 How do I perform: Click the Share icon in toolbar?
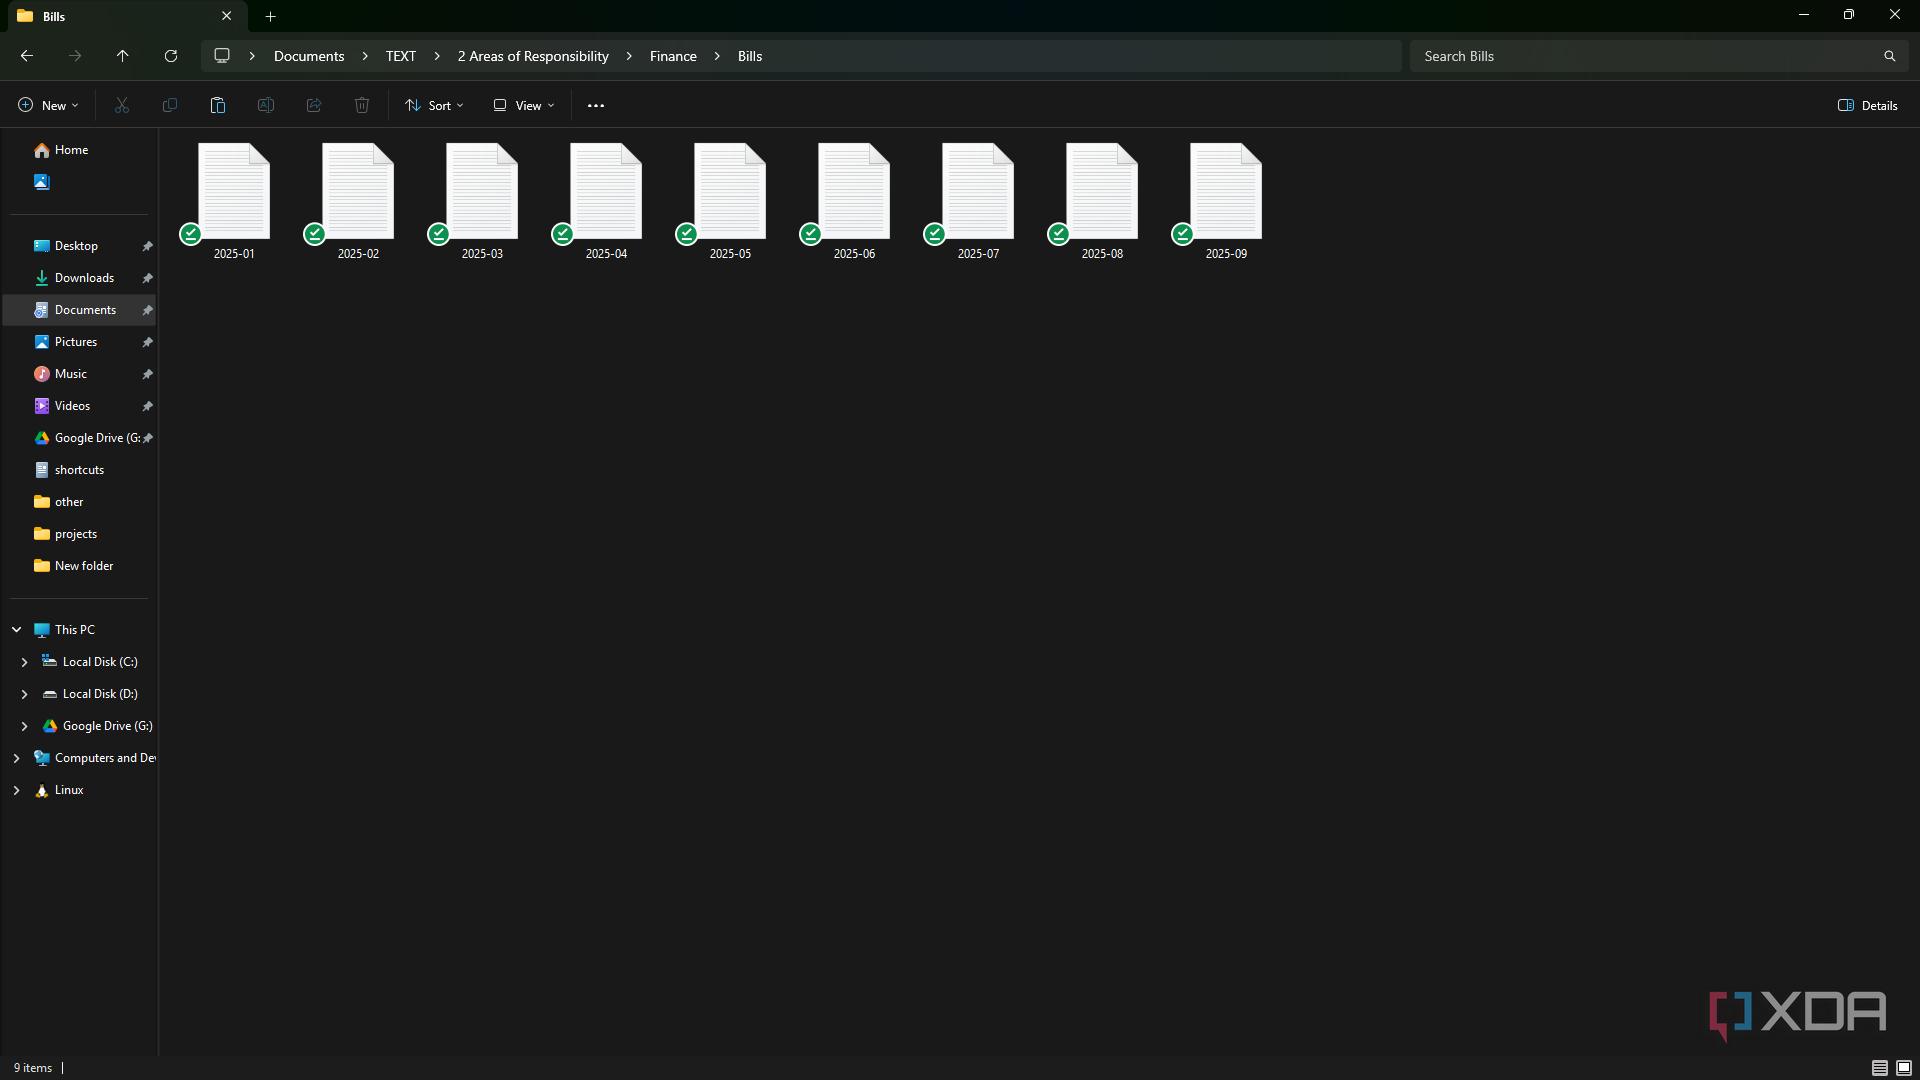pyautogui.click(x=314, y=105)
